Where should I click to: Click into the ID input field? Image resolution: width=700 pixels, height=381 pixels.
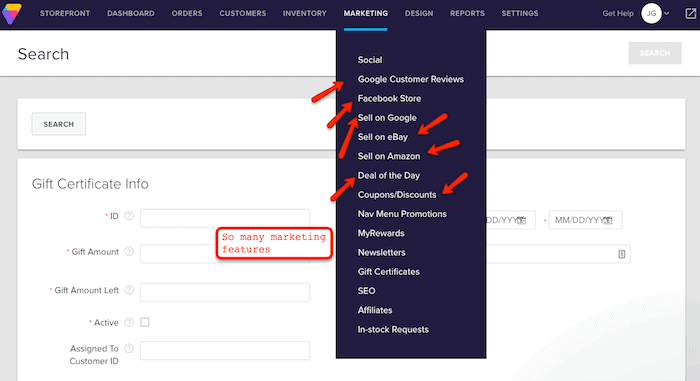[x=225, y=218]
